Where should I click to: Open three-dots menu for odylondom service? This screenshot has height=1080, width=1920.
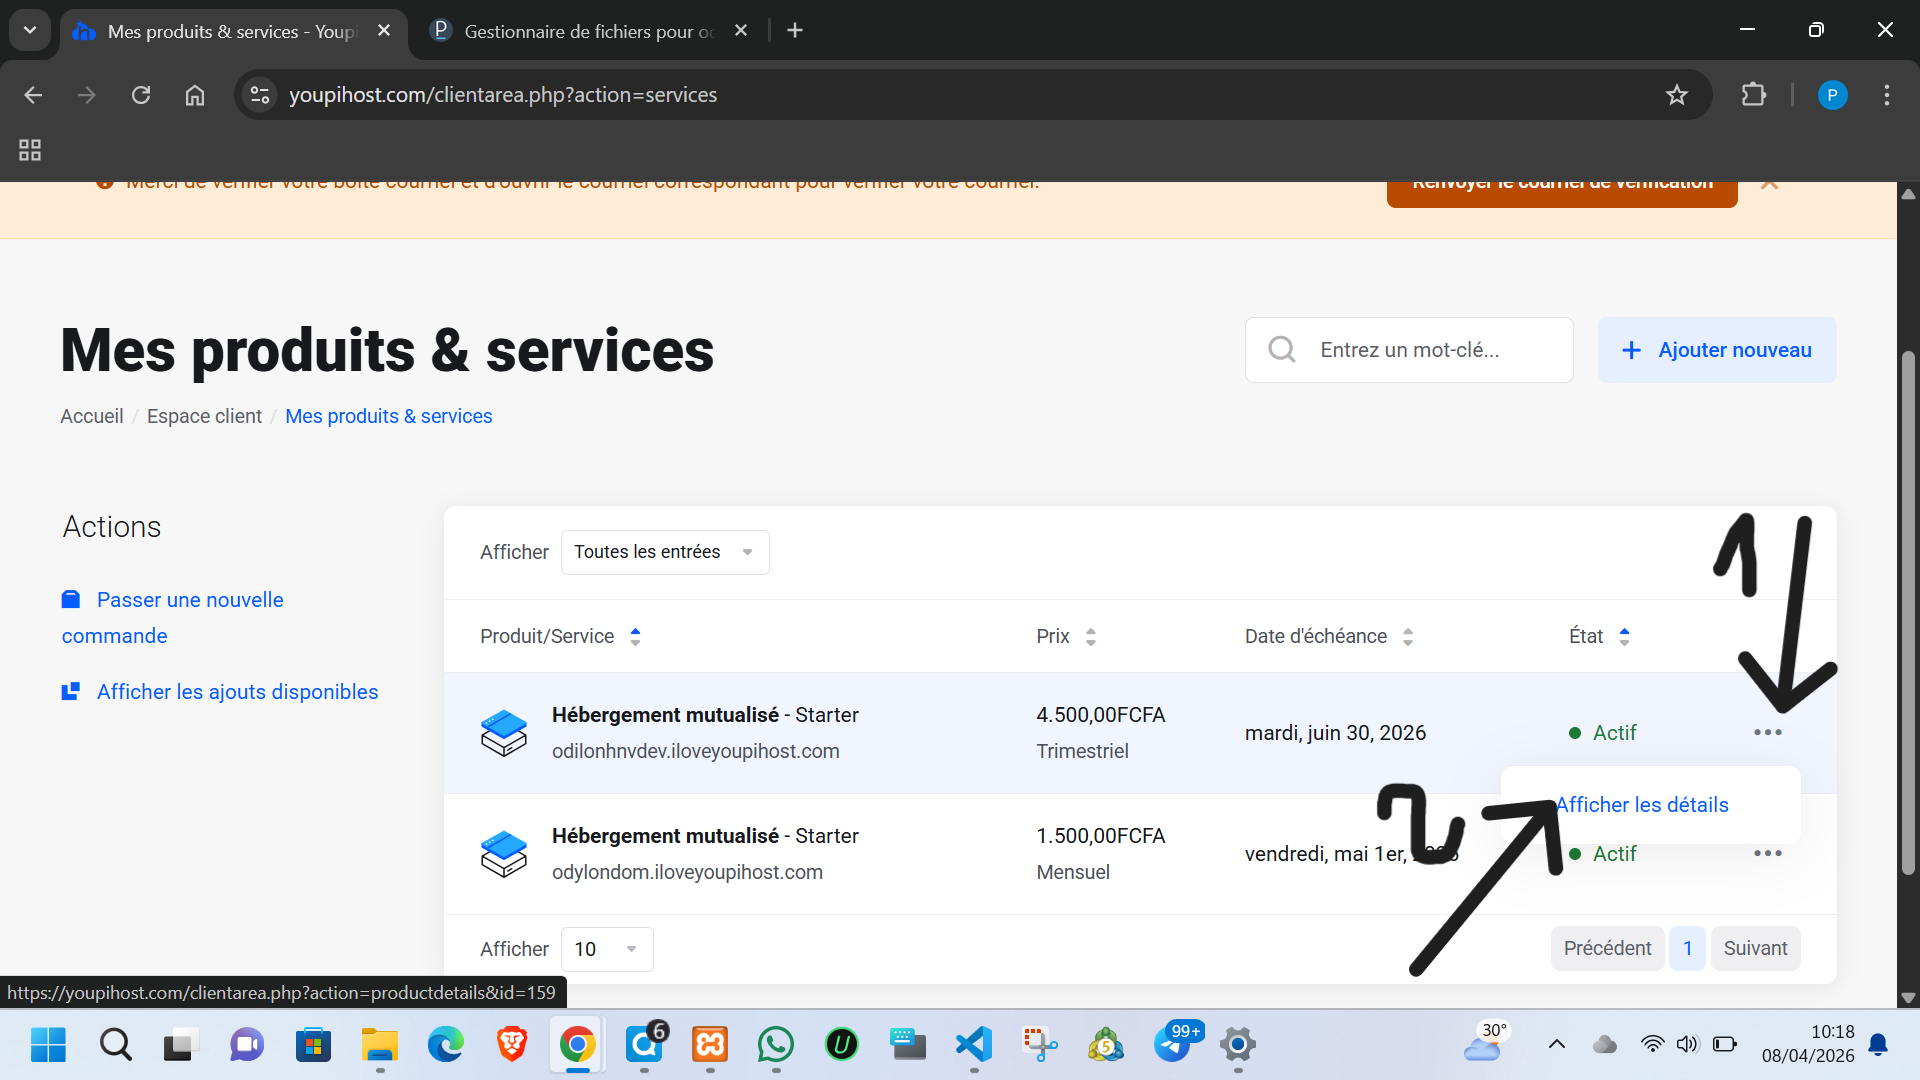click(1767, 854)
